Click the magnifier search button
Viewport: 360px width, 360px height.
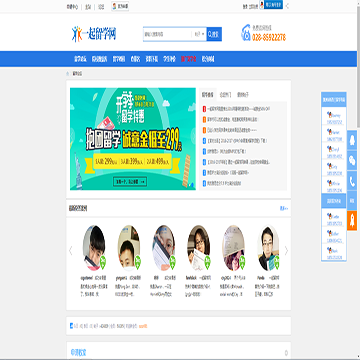[x=214, y=34]
